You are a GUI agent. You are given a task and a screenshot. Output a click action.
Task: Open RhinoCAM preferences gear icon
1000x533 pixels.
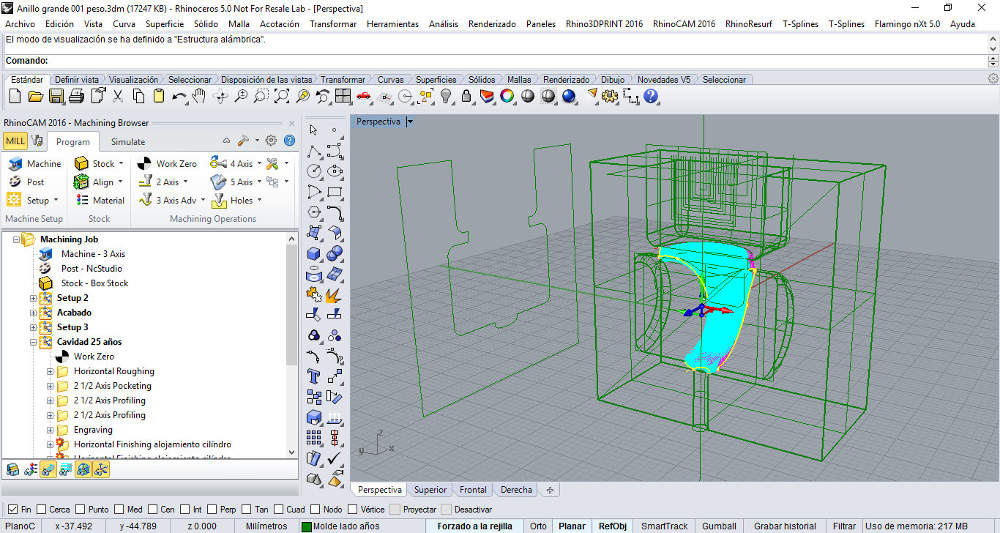click(x=271, y=141)
